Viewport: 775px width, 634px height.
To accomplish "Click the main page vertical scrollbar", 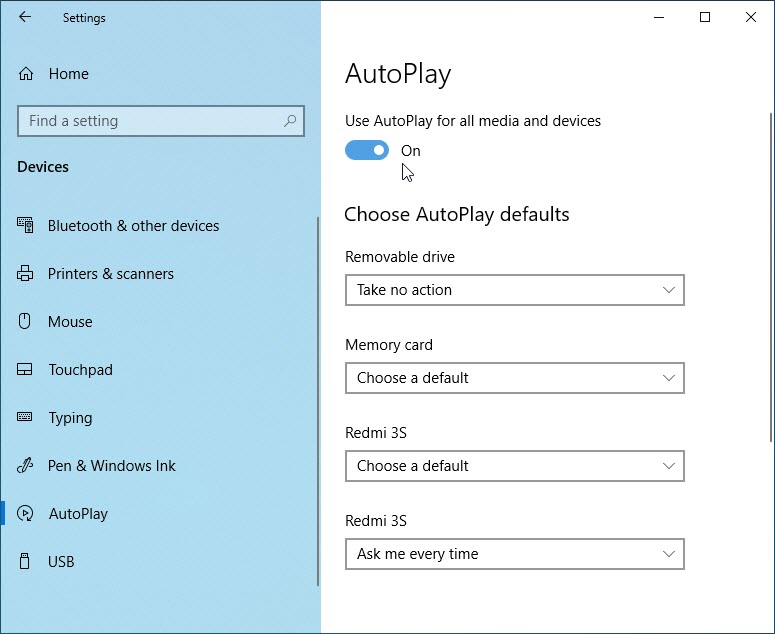I will (x=771, y=277).
